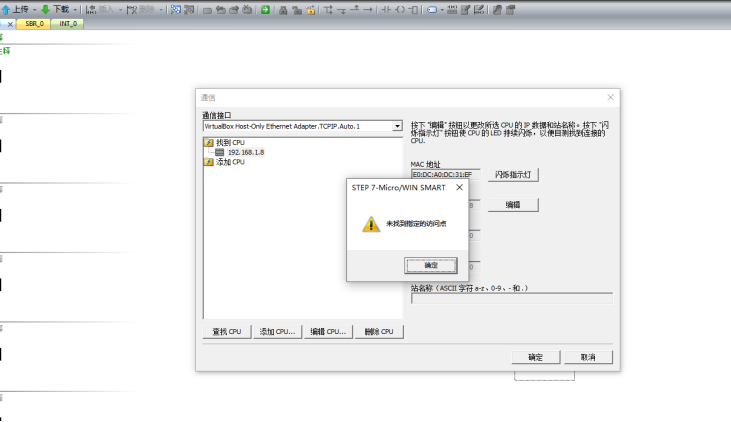The image size is (731, 422).
Task: Click the greyed-out insert (插入) toolbar icon
Action: [91, 9]
